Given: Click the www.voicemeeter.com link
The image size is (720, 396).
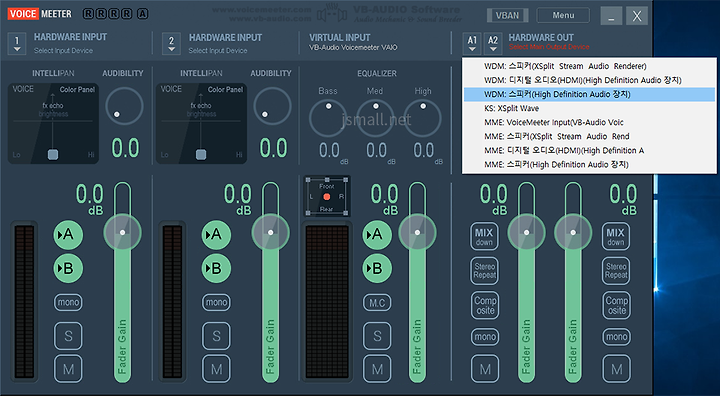Looking at the screenshot, I should coord(261,9).
